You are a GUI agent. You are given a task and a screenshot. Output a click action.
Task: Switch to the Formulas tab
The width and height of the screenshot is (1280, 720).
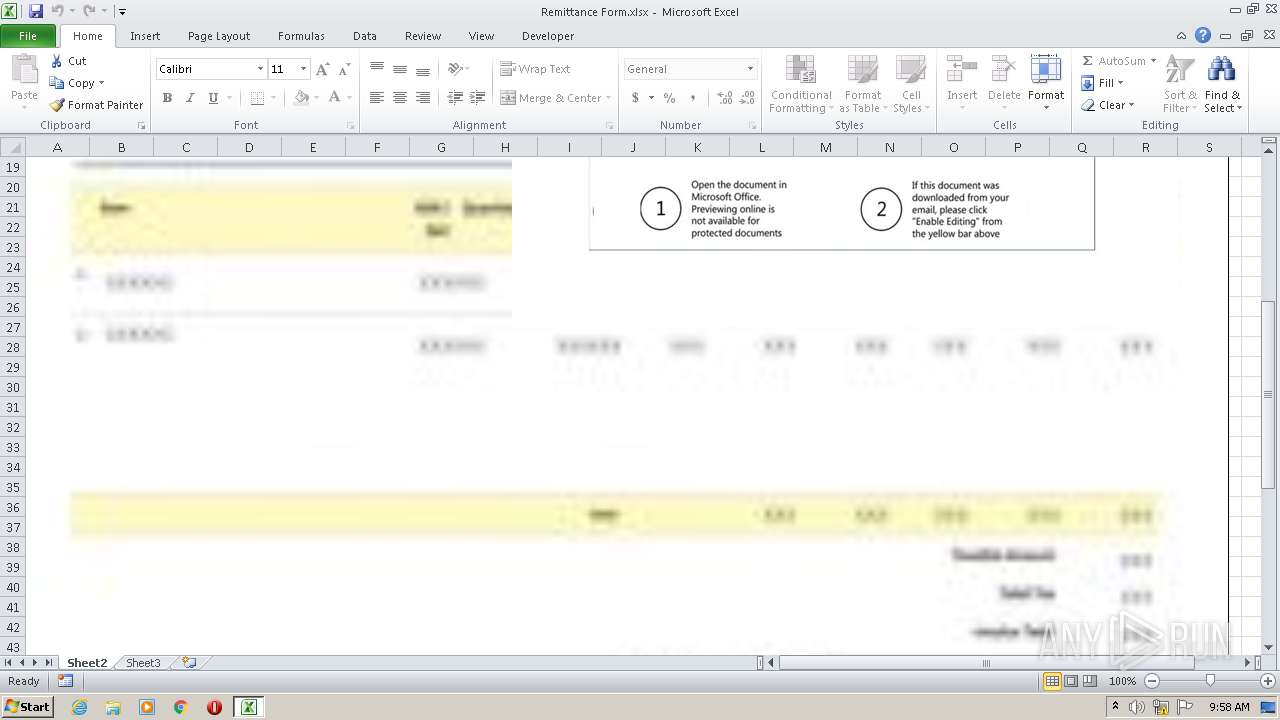tap(301, 36)
